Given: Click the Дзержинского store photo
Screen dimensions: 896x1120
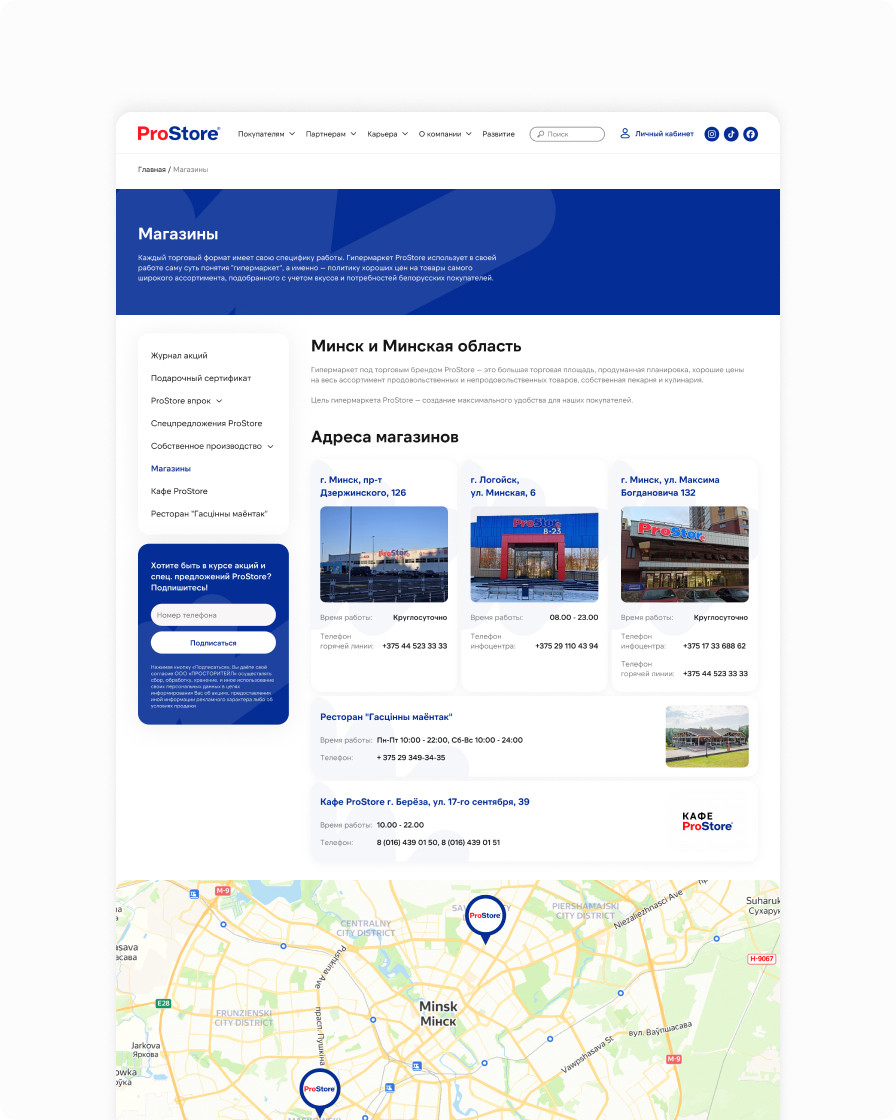Looking at the screenshot, I should (x=384, y=554).
